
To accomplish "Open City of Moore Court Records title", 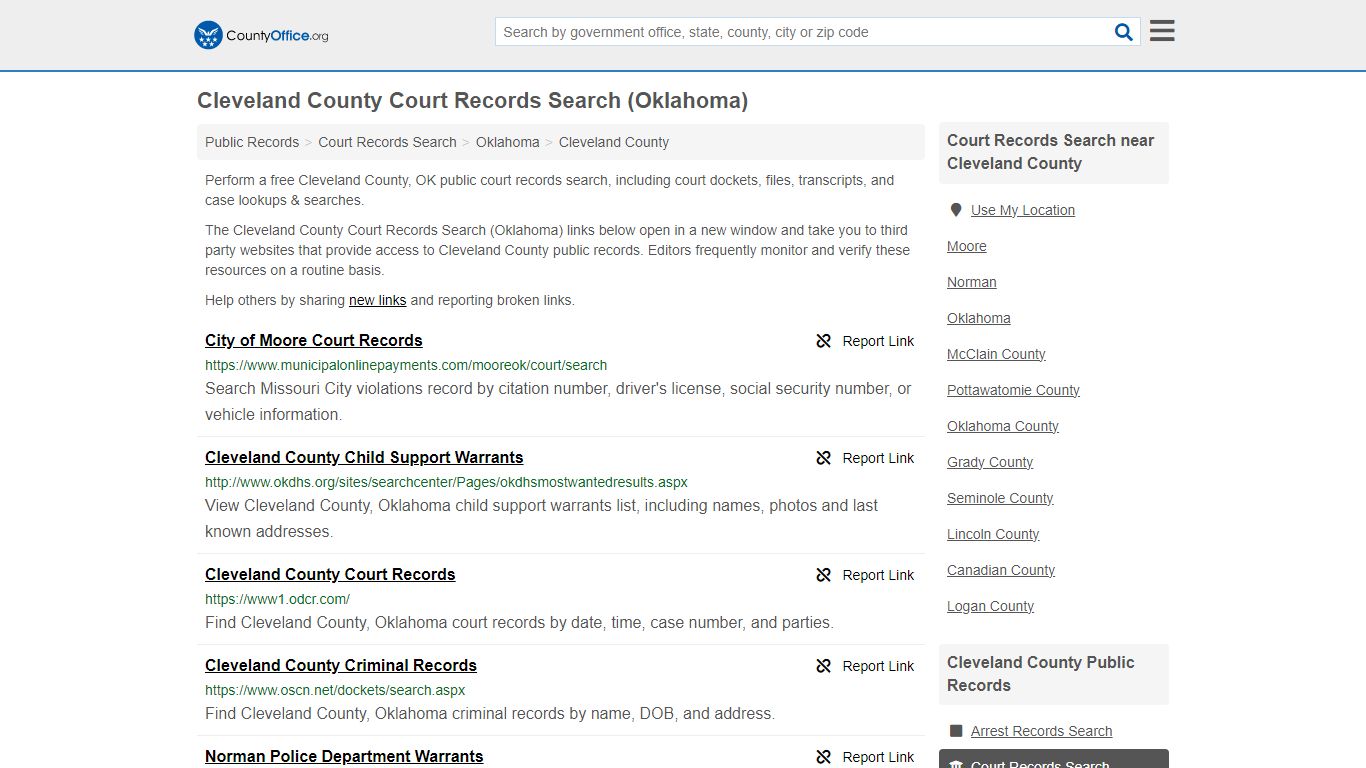I will (x=314, y=340).
